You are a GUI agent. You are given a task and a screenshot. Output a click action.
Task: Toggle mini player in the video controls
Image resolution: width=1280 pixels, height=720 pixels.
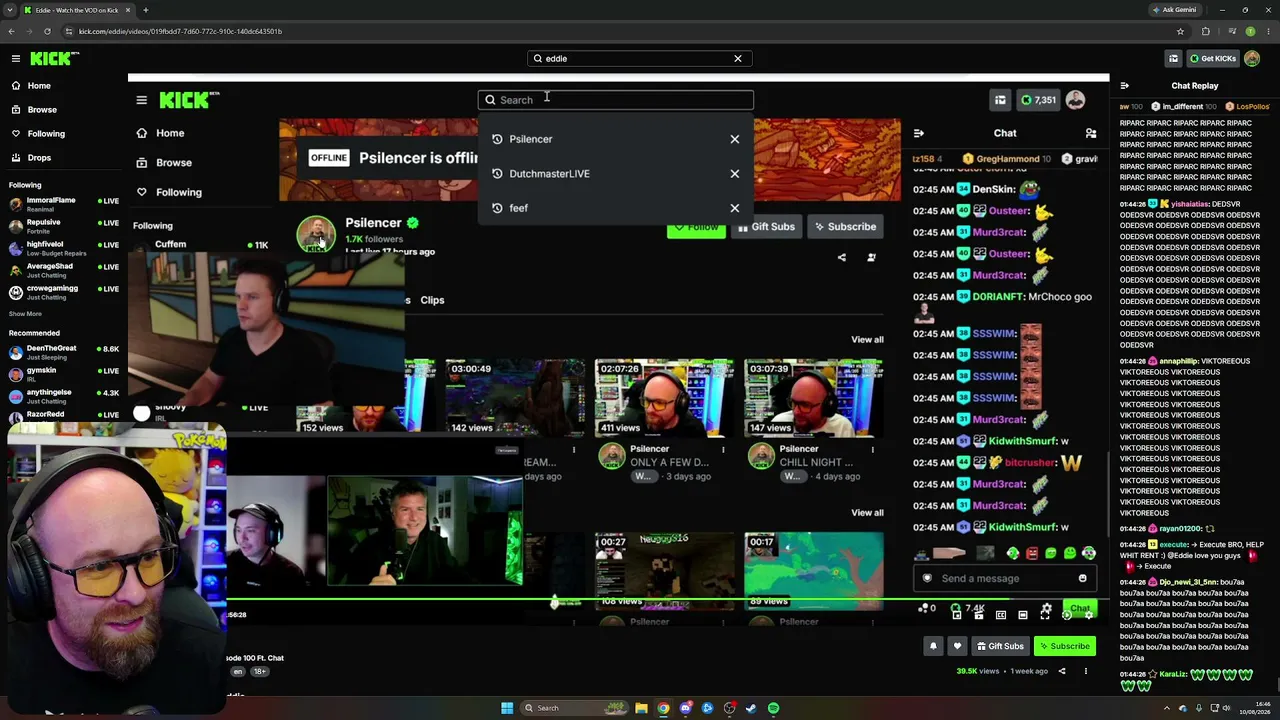point(957,615)
